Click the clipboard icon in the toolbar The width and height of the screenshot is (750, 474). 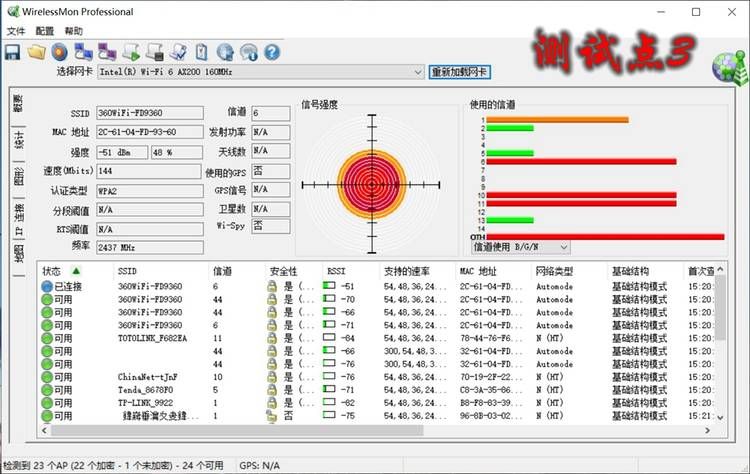coord(201,52)
